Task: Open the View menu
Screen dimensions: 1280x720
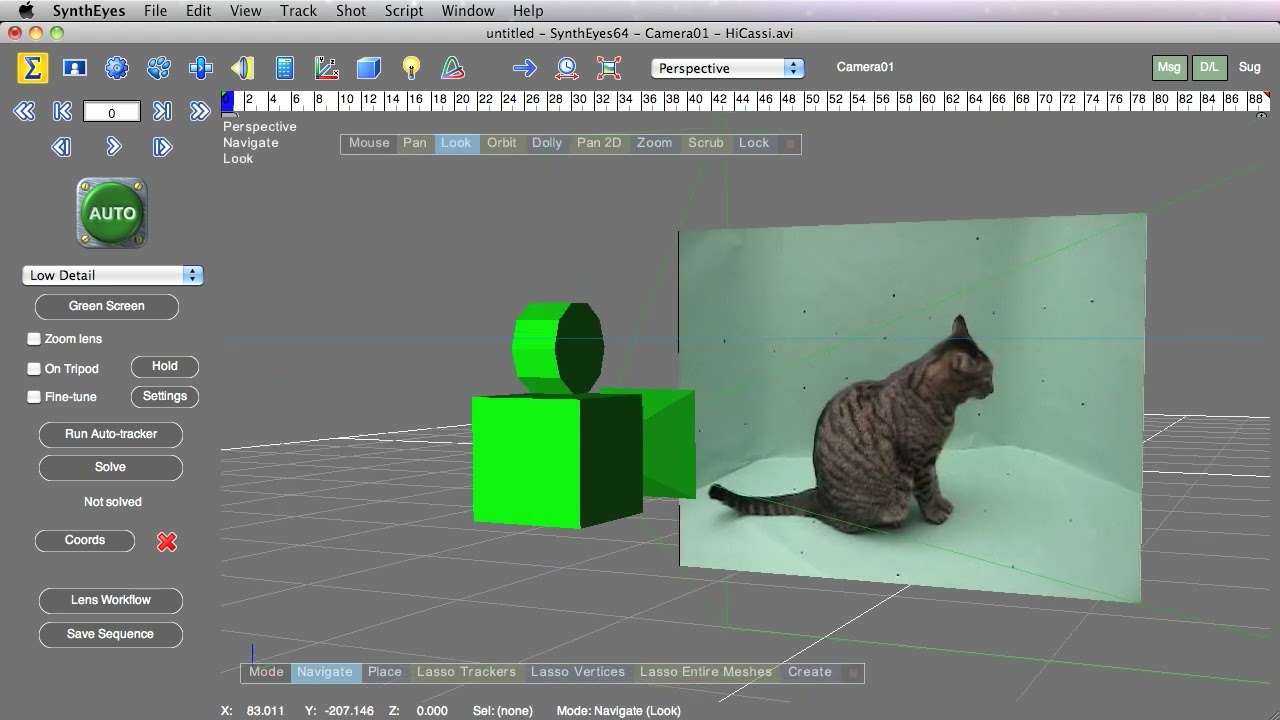Action: 245,11
